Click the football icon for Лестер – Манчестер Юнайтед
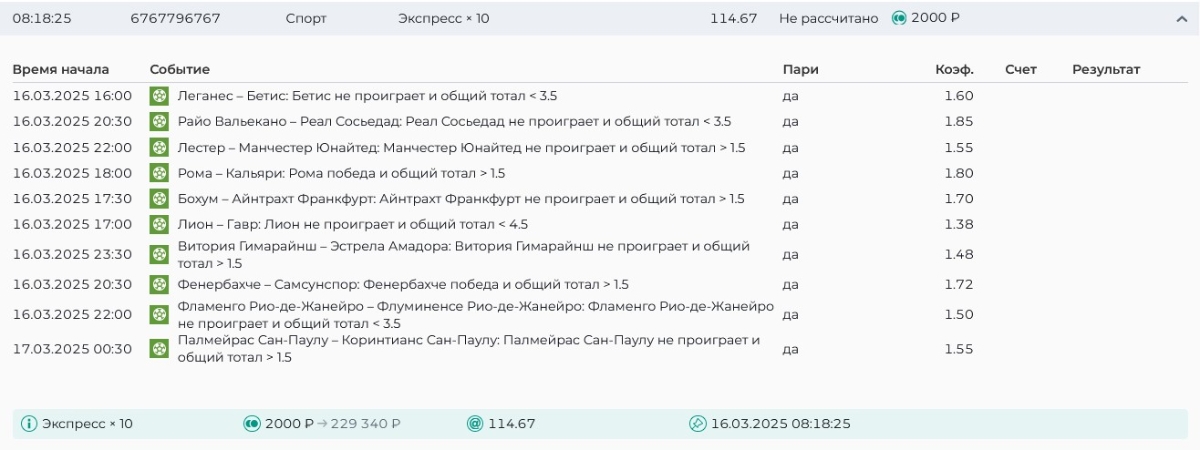 click(158, 147)
